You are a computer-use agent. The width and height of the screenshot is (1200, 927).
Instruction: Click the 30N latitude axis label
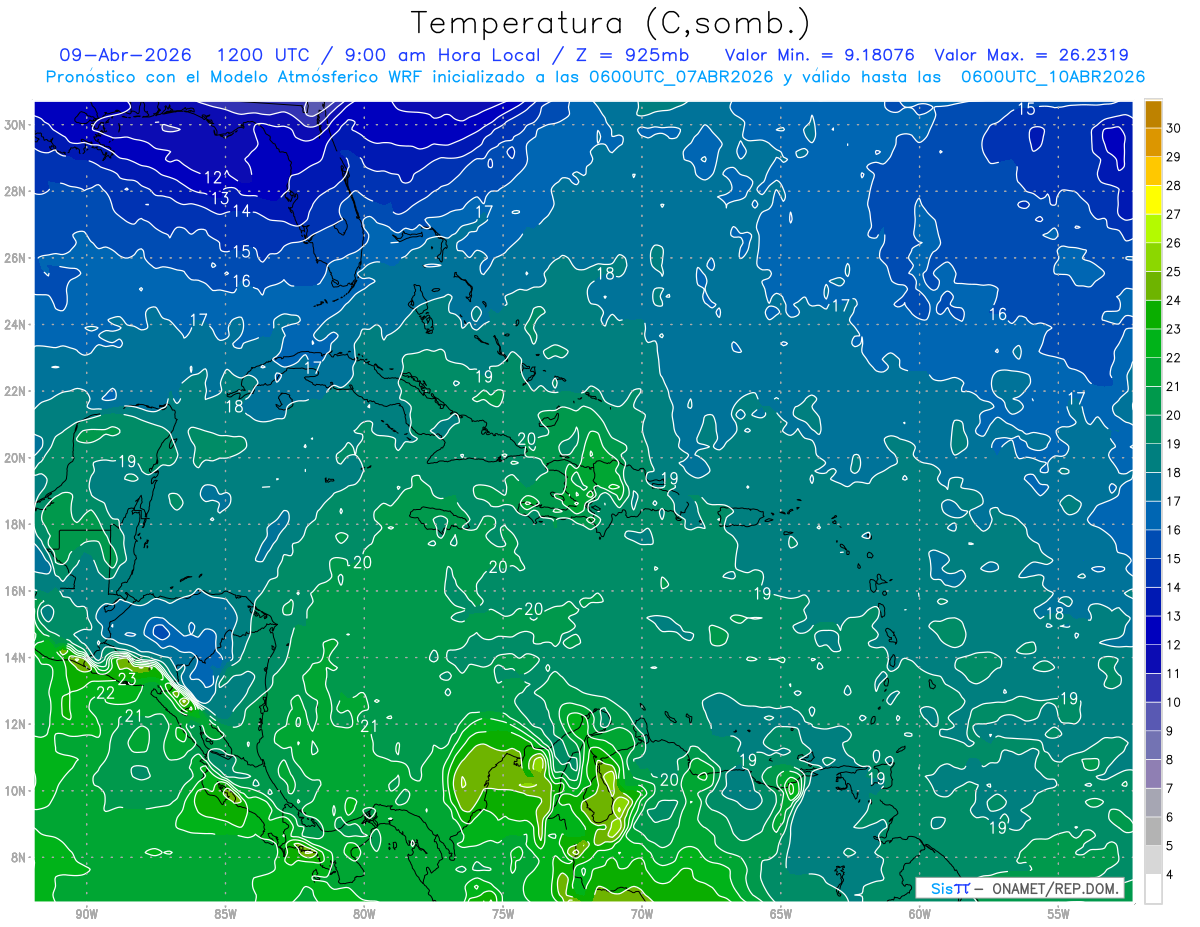[x=17, y=125]
